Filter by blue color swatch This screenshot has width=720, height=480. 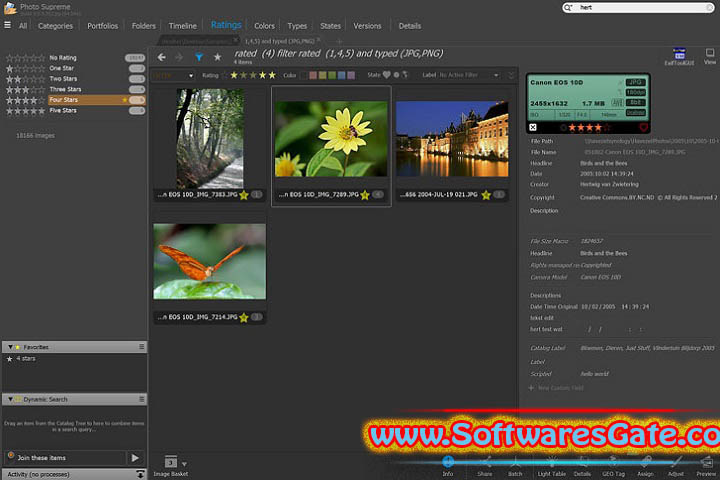341,75
